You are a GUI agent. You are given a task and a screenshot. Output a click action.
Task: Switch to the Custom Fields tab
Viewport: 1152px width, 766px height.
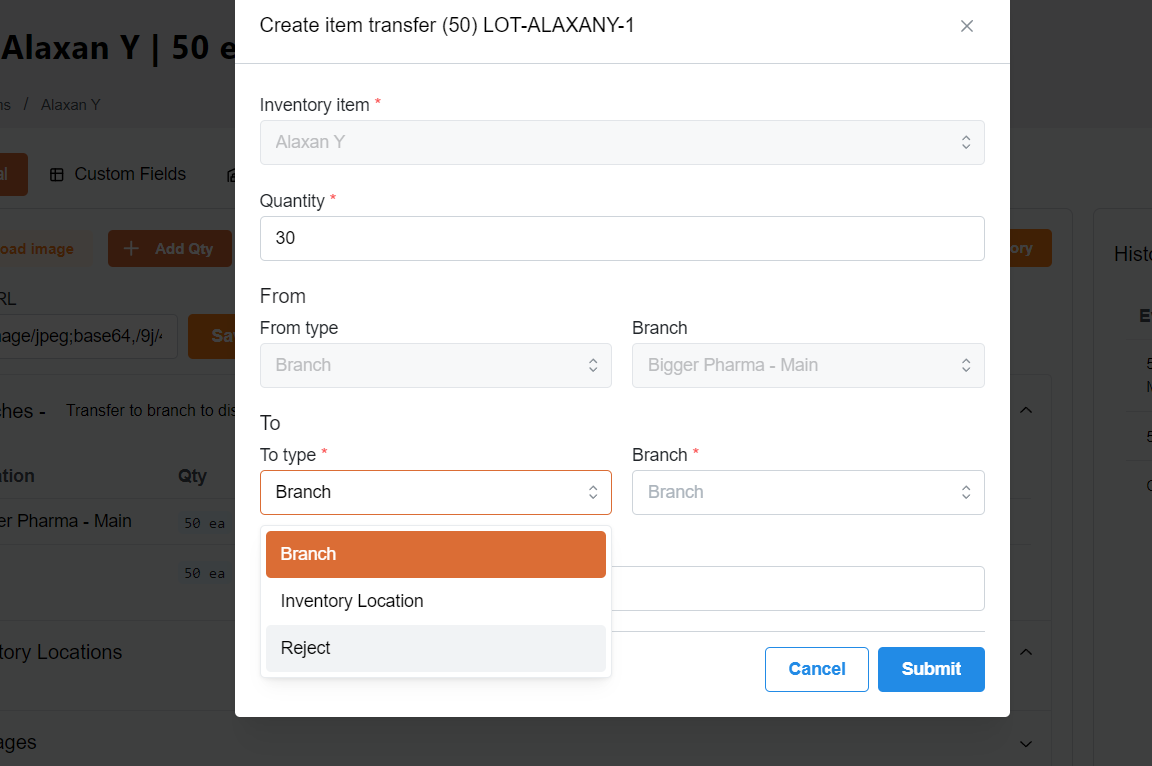118,174
